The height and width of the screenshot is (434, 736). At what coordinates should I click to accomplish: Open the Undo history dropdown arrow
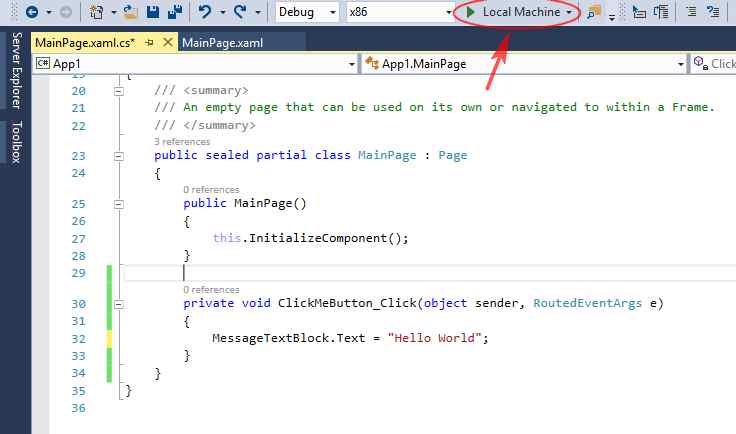pos(222,12)
